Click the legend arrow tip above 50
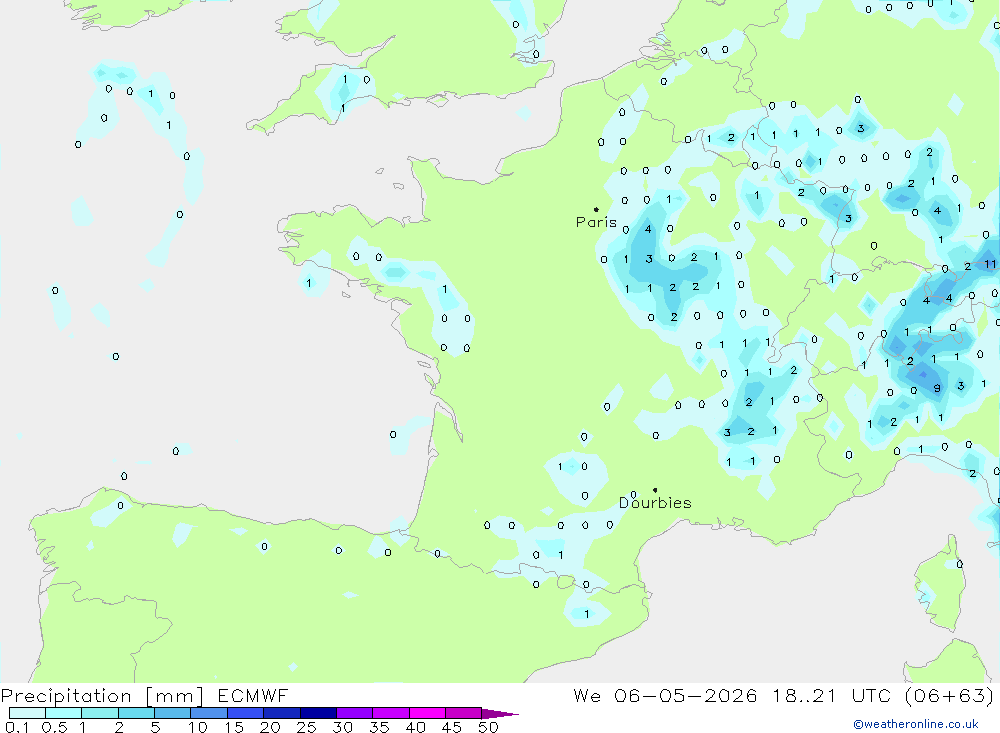This screenshot has width=1000, height=733. pyautogui.click(x=501, y=713)
